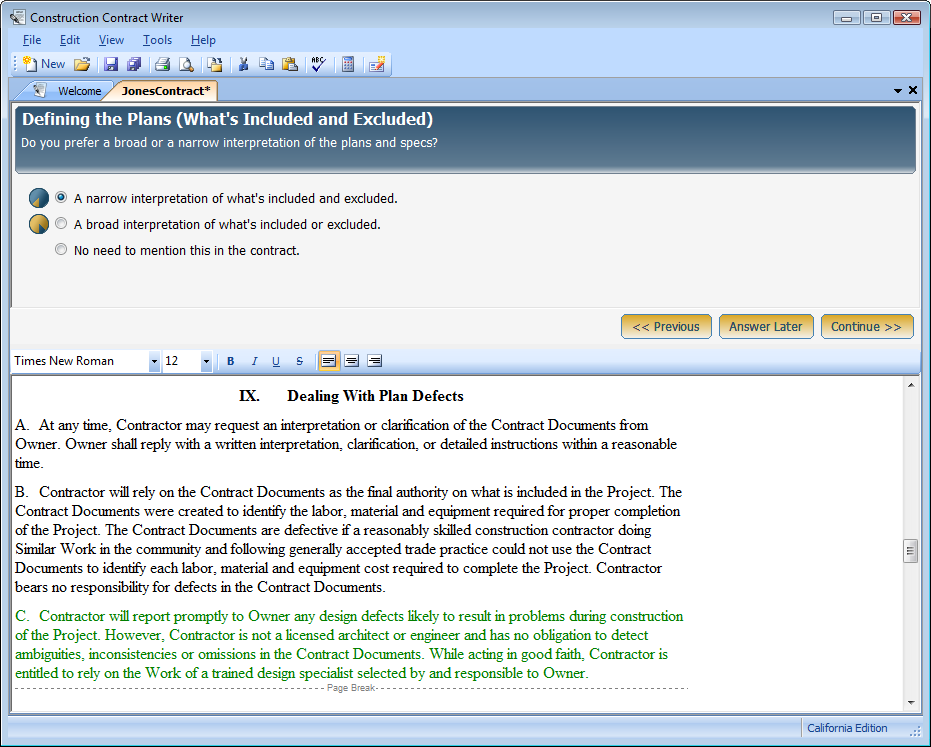Open the File menu
This screenshot has width=931, height=747.
click(x=31, y=40)
